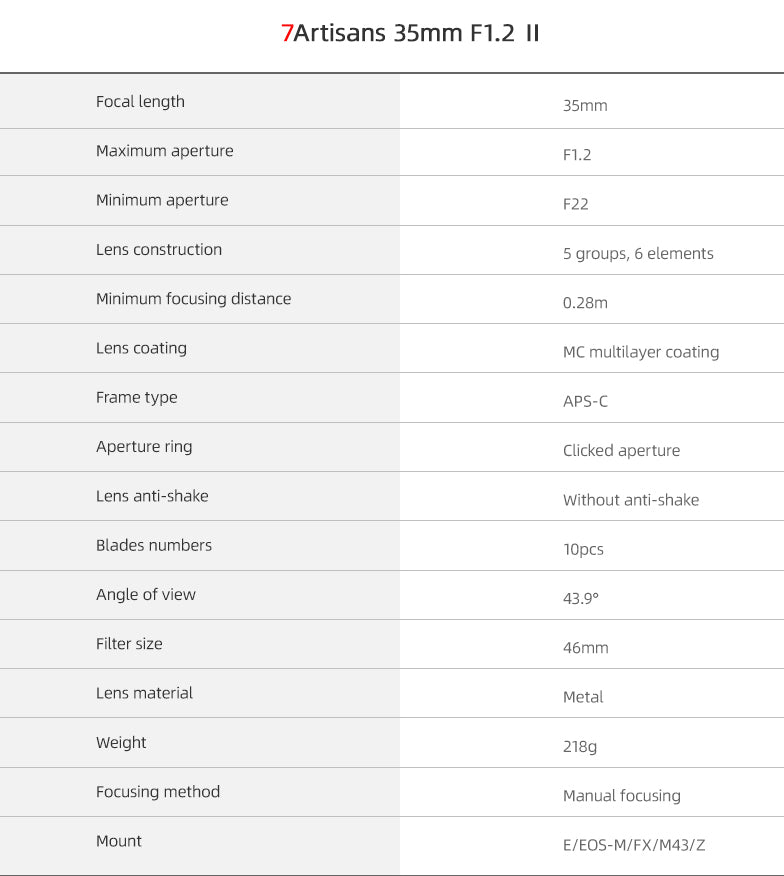The width and height of the screenshot is (784, 876).
Task: Select the F1.2 aperture value
Action: click(577, 155)
